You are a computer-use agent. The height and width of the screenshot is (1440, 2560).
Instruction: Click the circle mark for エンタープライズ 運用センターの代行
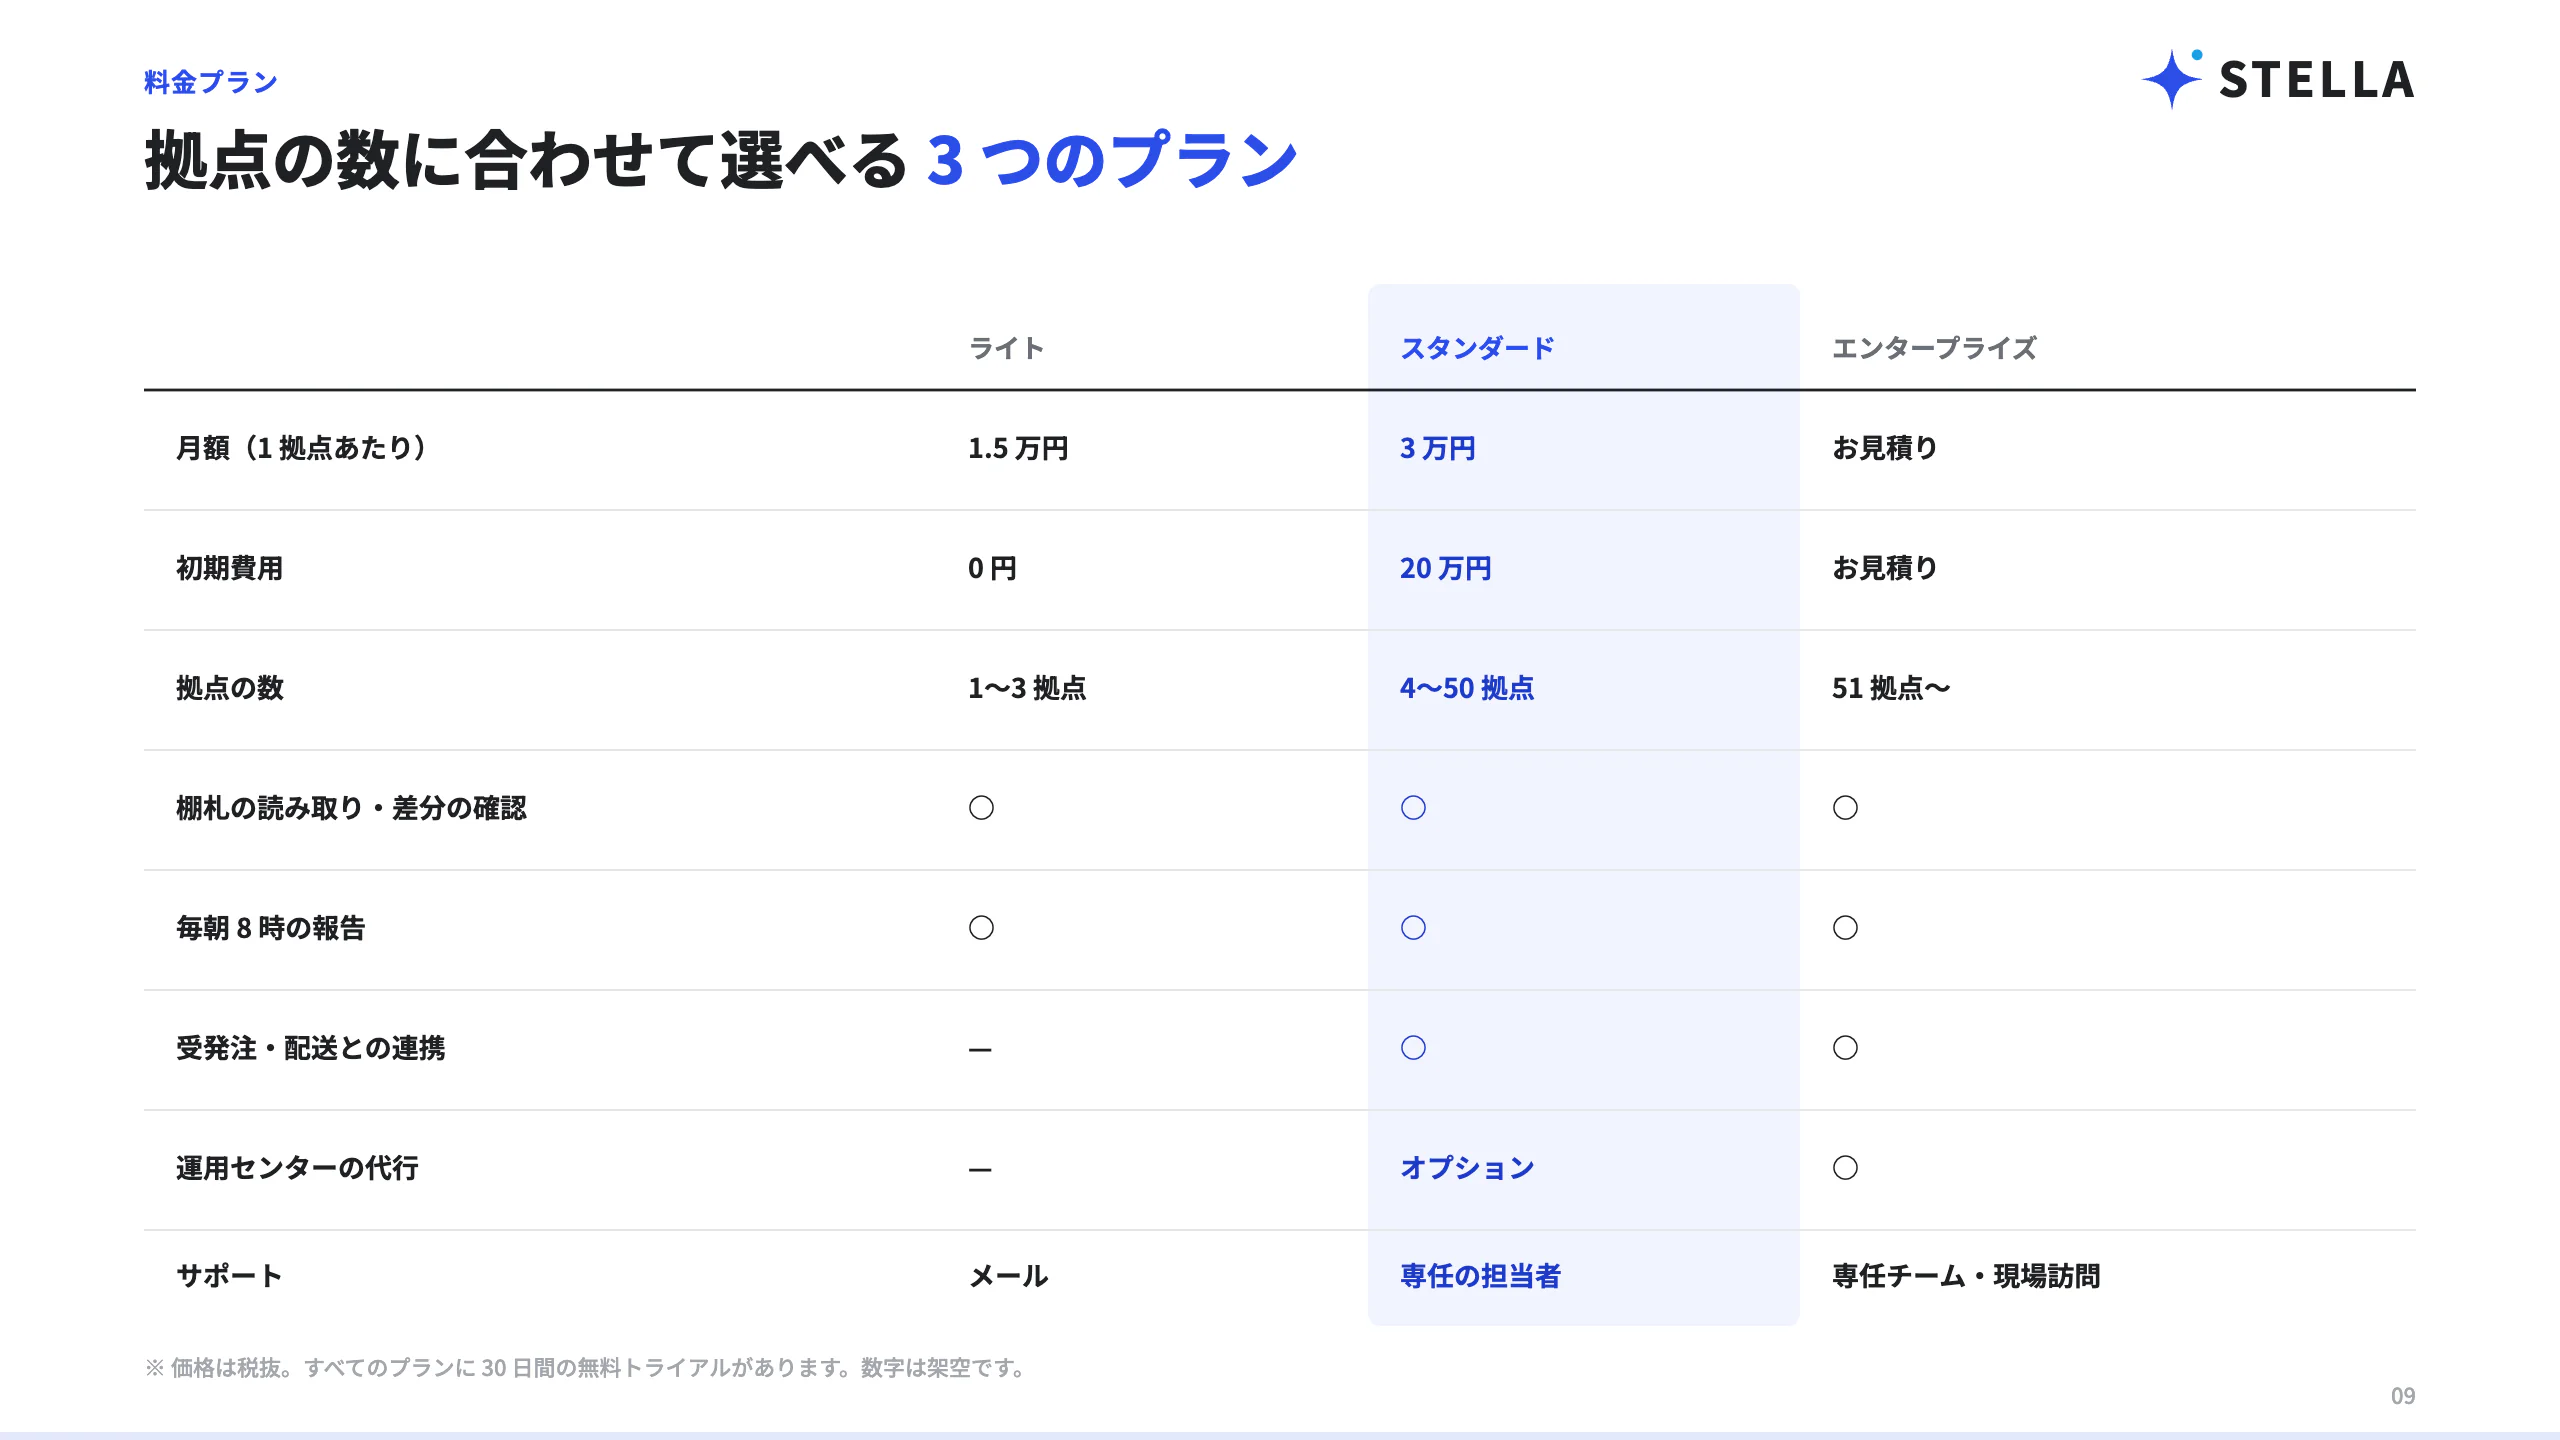coord(1845,1168)
